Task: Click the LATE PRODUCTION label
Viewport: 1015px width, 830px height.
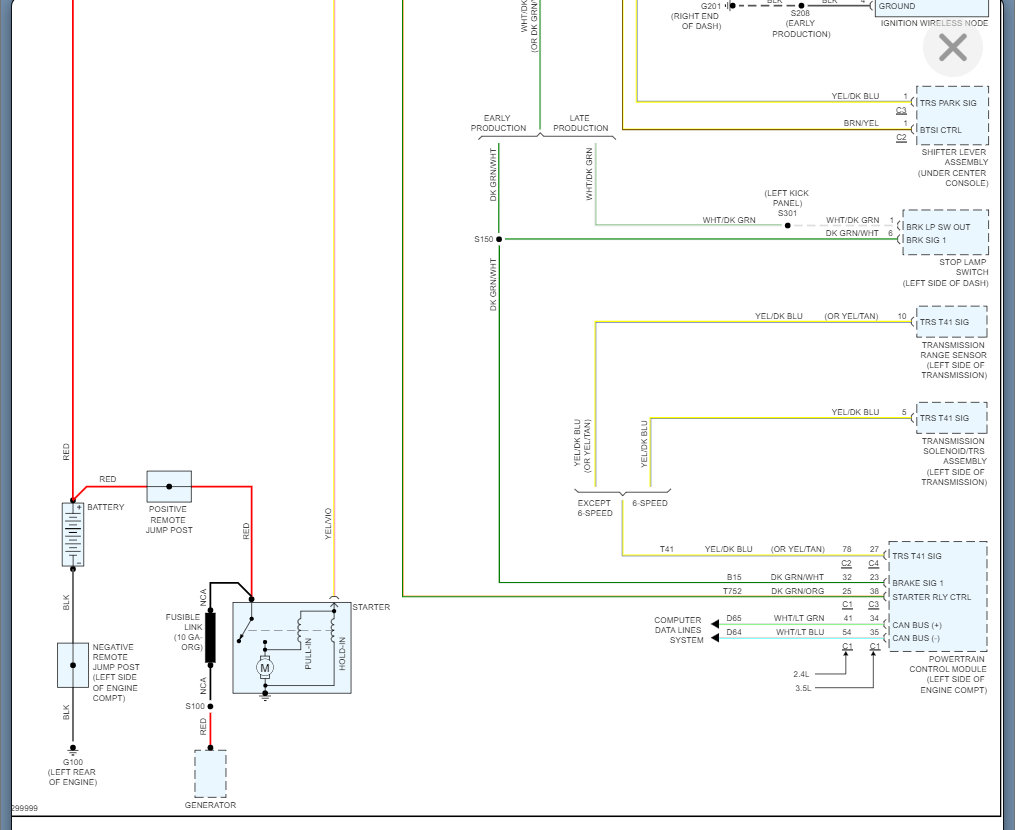Action: [580, 123]
